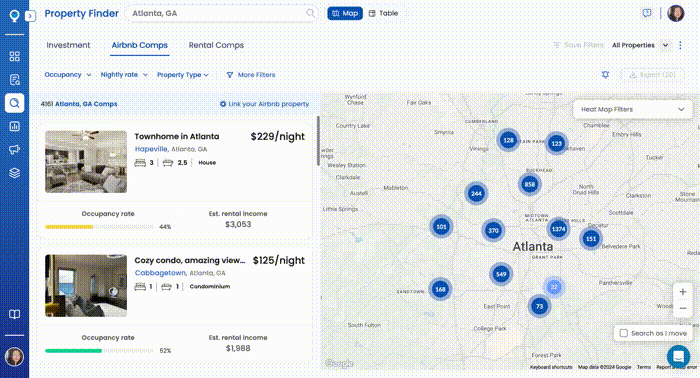Screen dimensions: 700x378
Task: Expand the Occupancy filter
Action: (68, 75)
